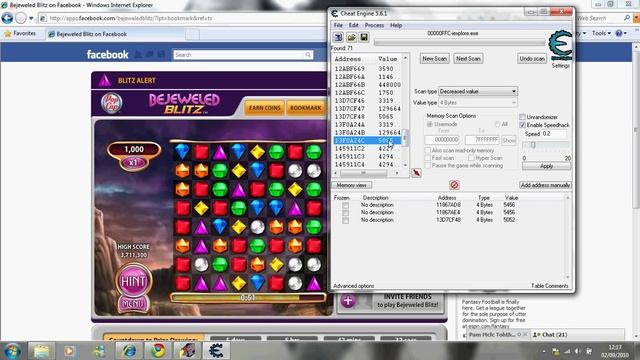Open the media player taskbar icon
This screenshot has height=360, width=640.
(x=69, y=351)
